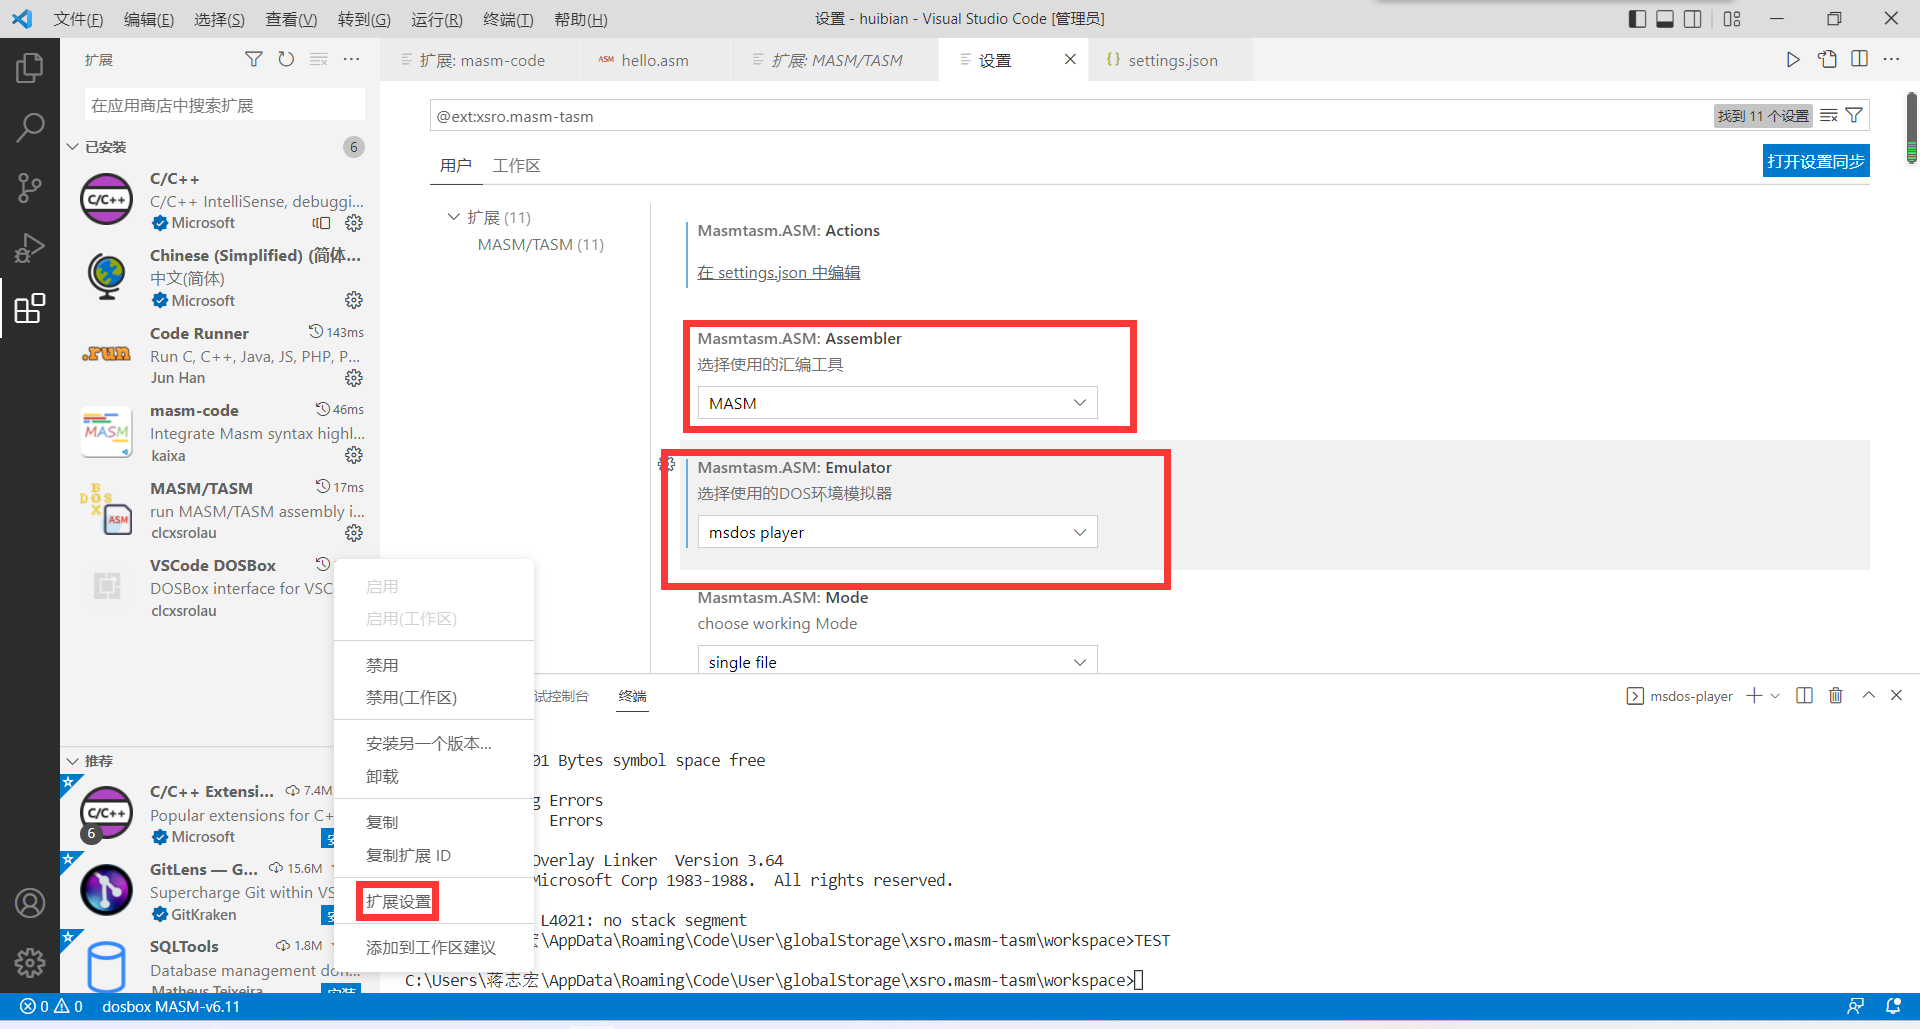This screenshot has height=1029, width=1920.
Task: Switch to settings.json tab
Action: (x=1172, y=60)
